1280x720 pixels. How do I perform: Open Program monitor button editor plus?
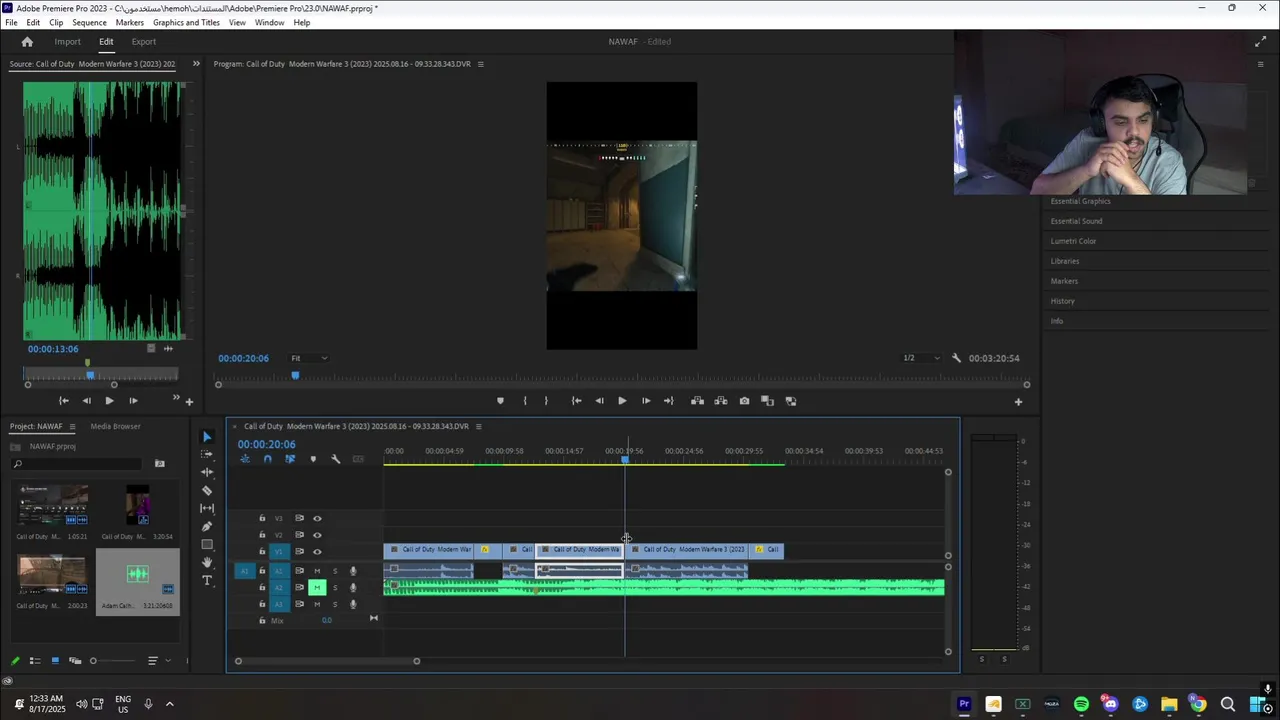point(1018,402)
